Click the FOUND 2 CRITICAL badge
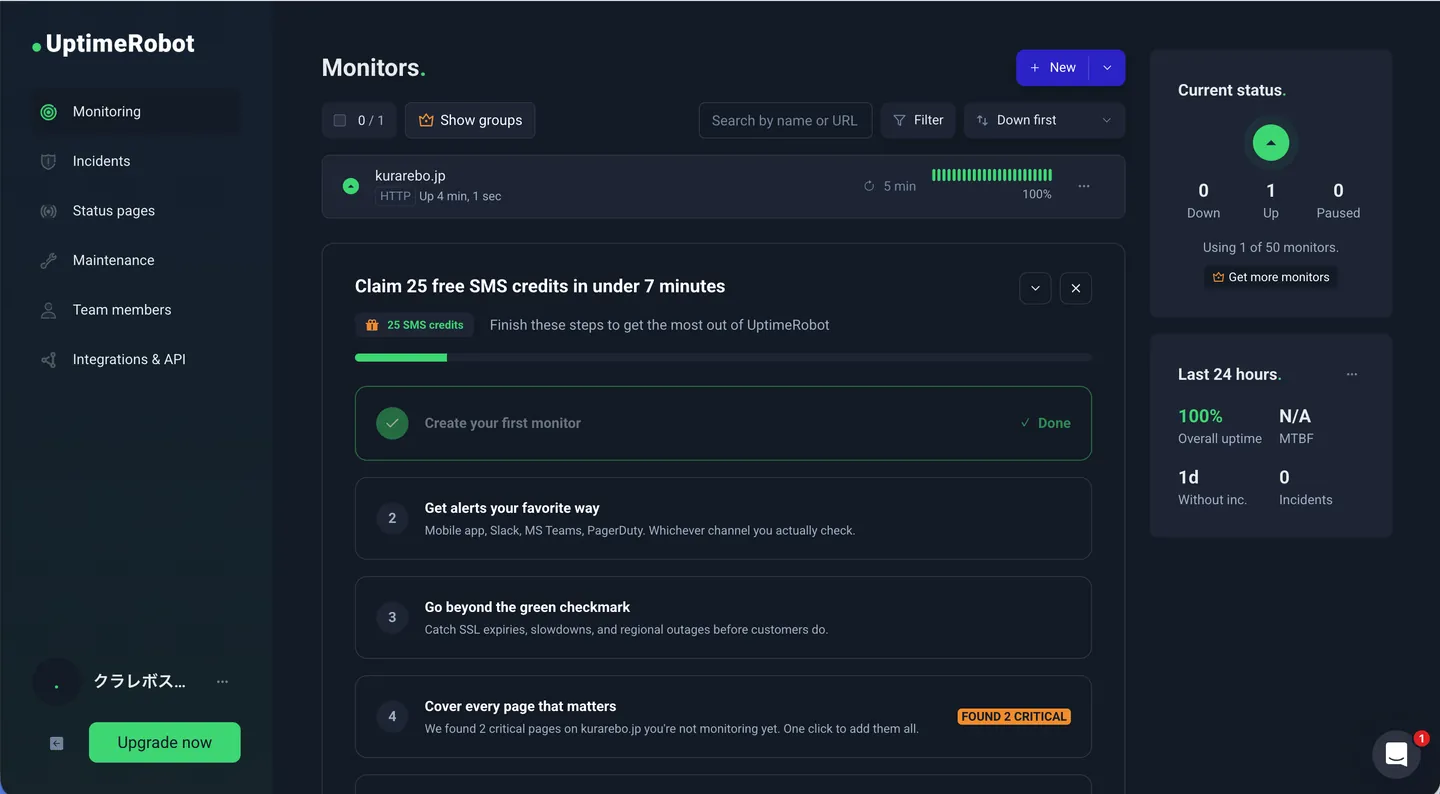 click(1014, 717)
